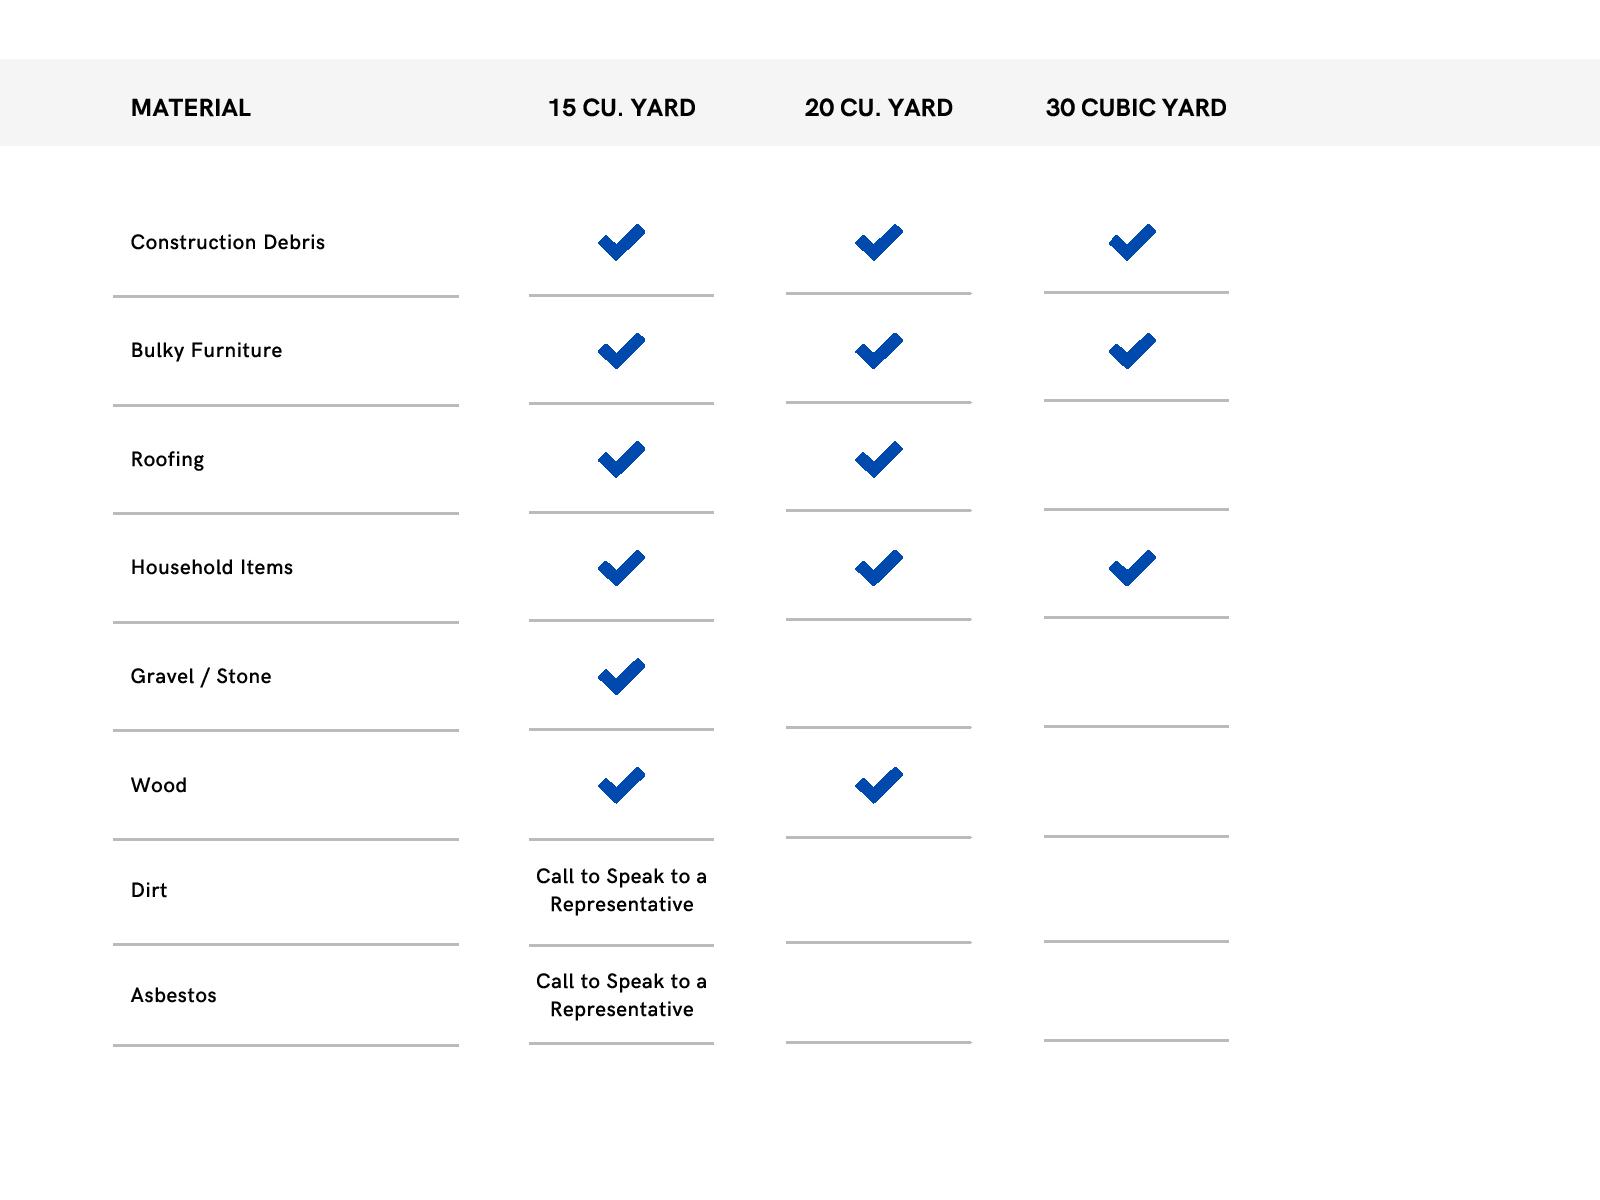This screenshot has width=1600, height=1200.
Task: Click Call to Speak text for Dirt
Action: coord(622,890)
